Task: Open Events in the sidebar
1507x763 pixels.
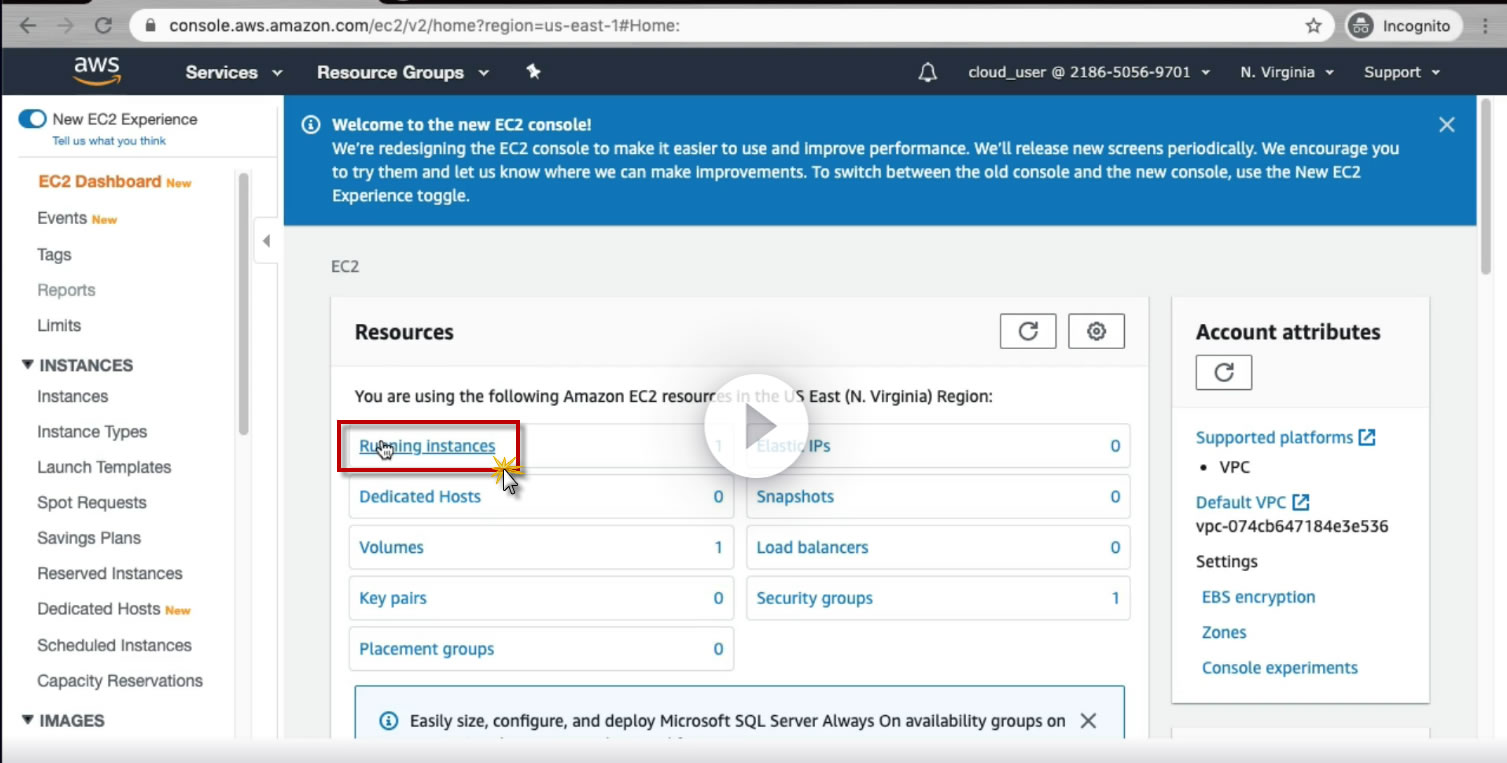Action: coord(62,218)
